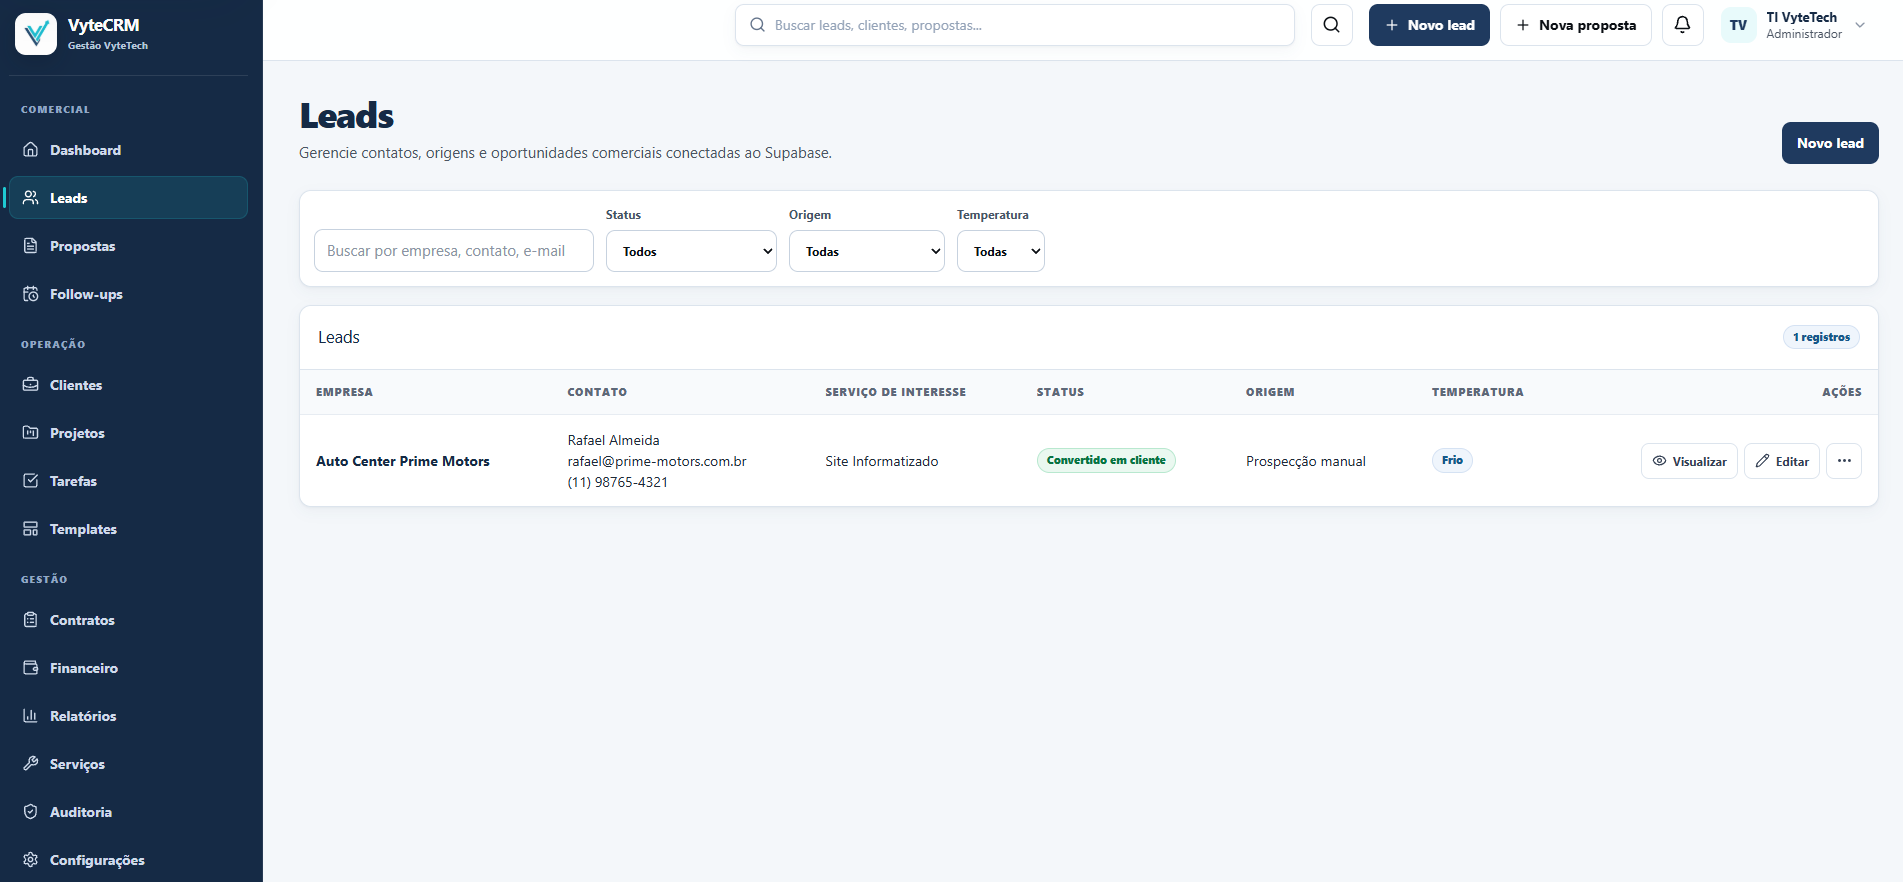This screenshot has height=882, width=1903.
Task: Go to Relatórios in the sidebar
Action: (128, 716)
